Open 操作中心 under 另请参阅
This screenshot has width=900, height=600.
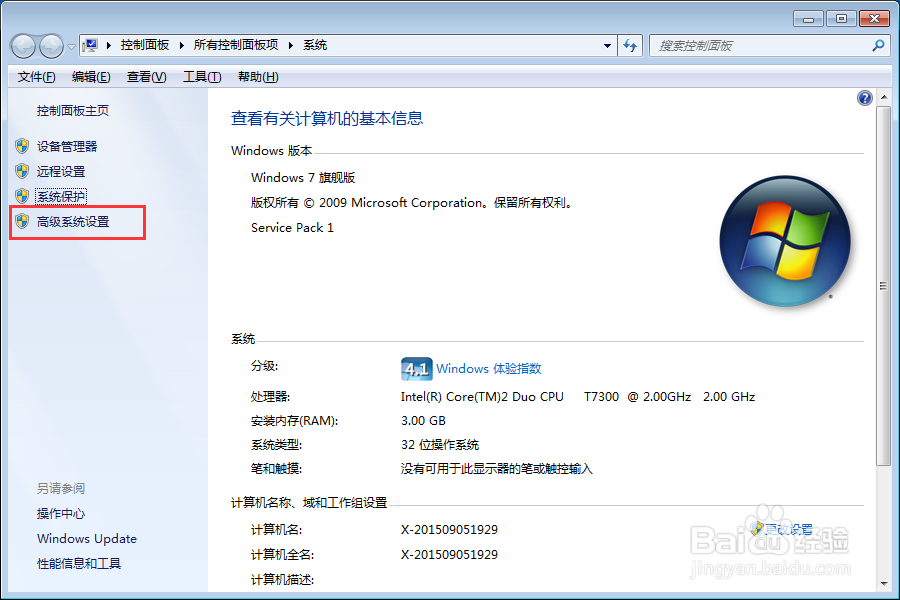[x=61, y=514]
